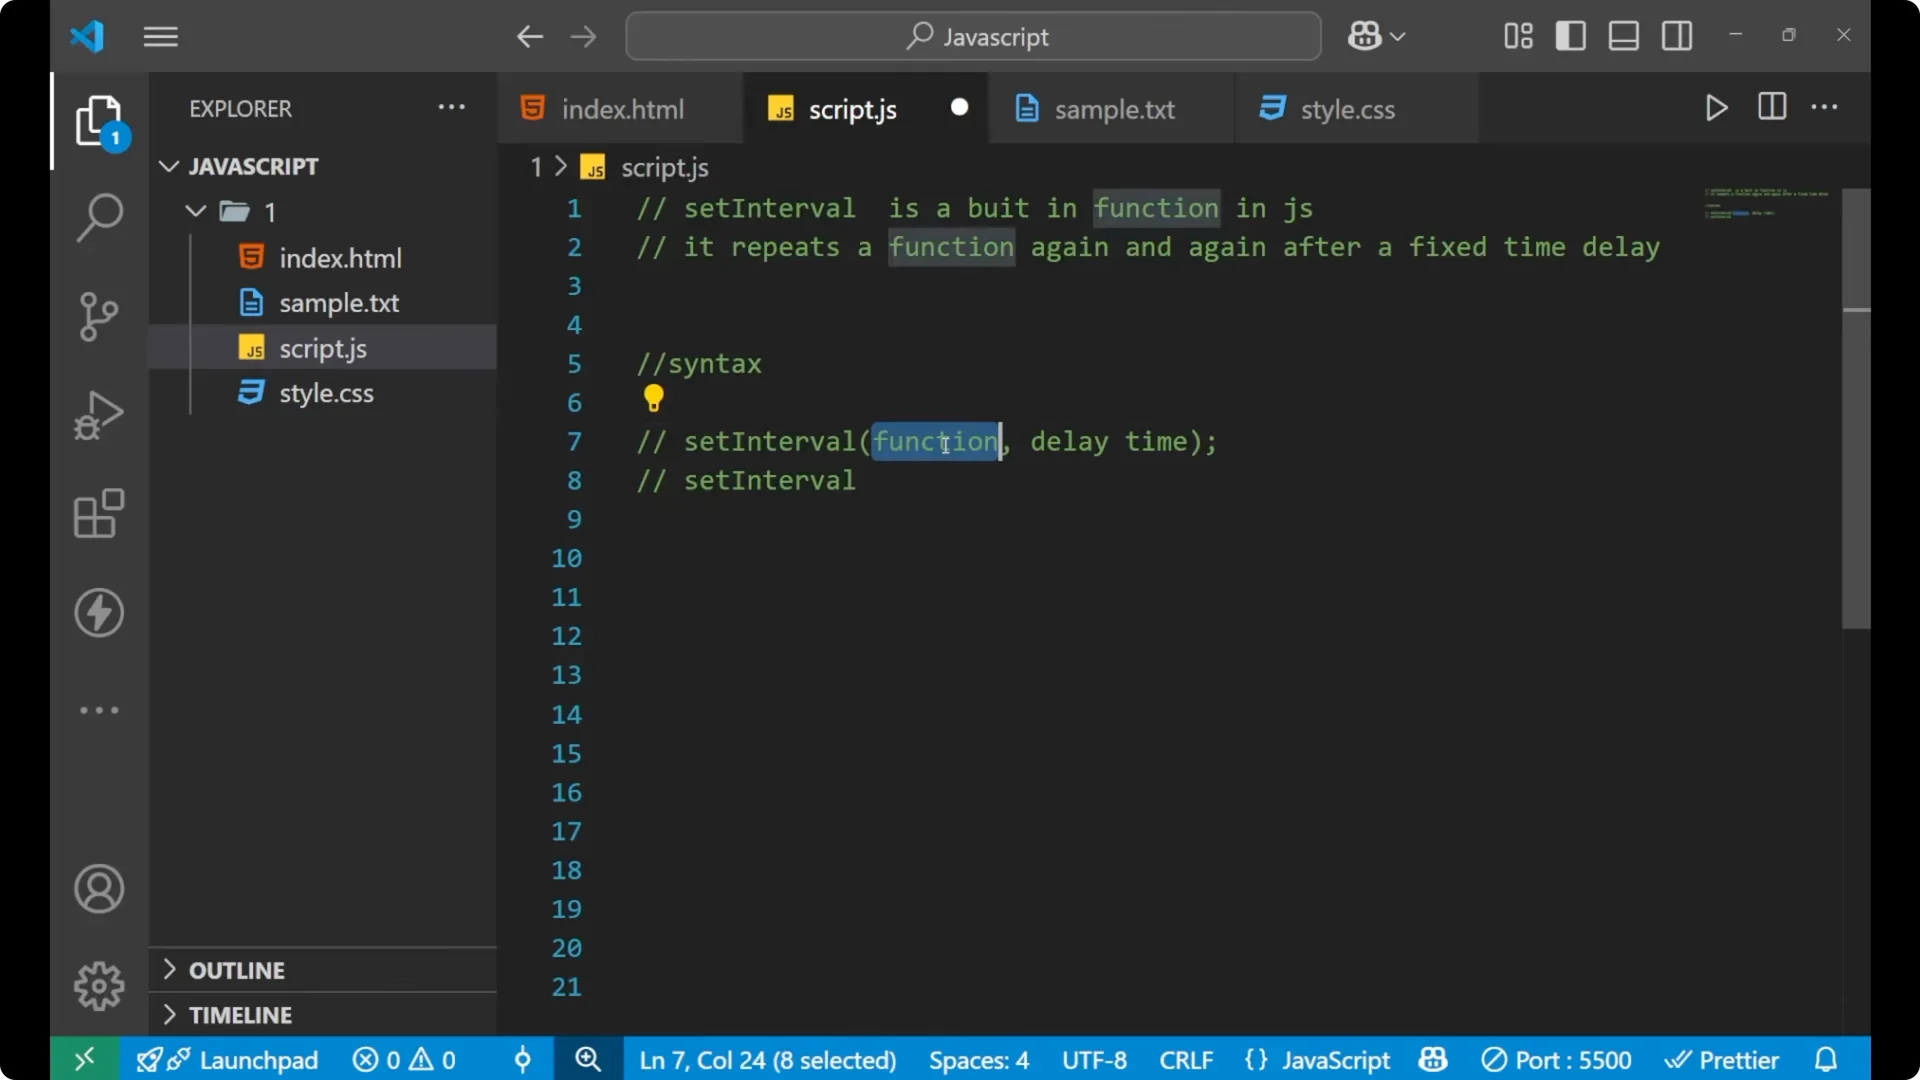This screenshot has height=1080, width=1920.
Task: Open the sample.txt tab
Action: (1116, 108)
